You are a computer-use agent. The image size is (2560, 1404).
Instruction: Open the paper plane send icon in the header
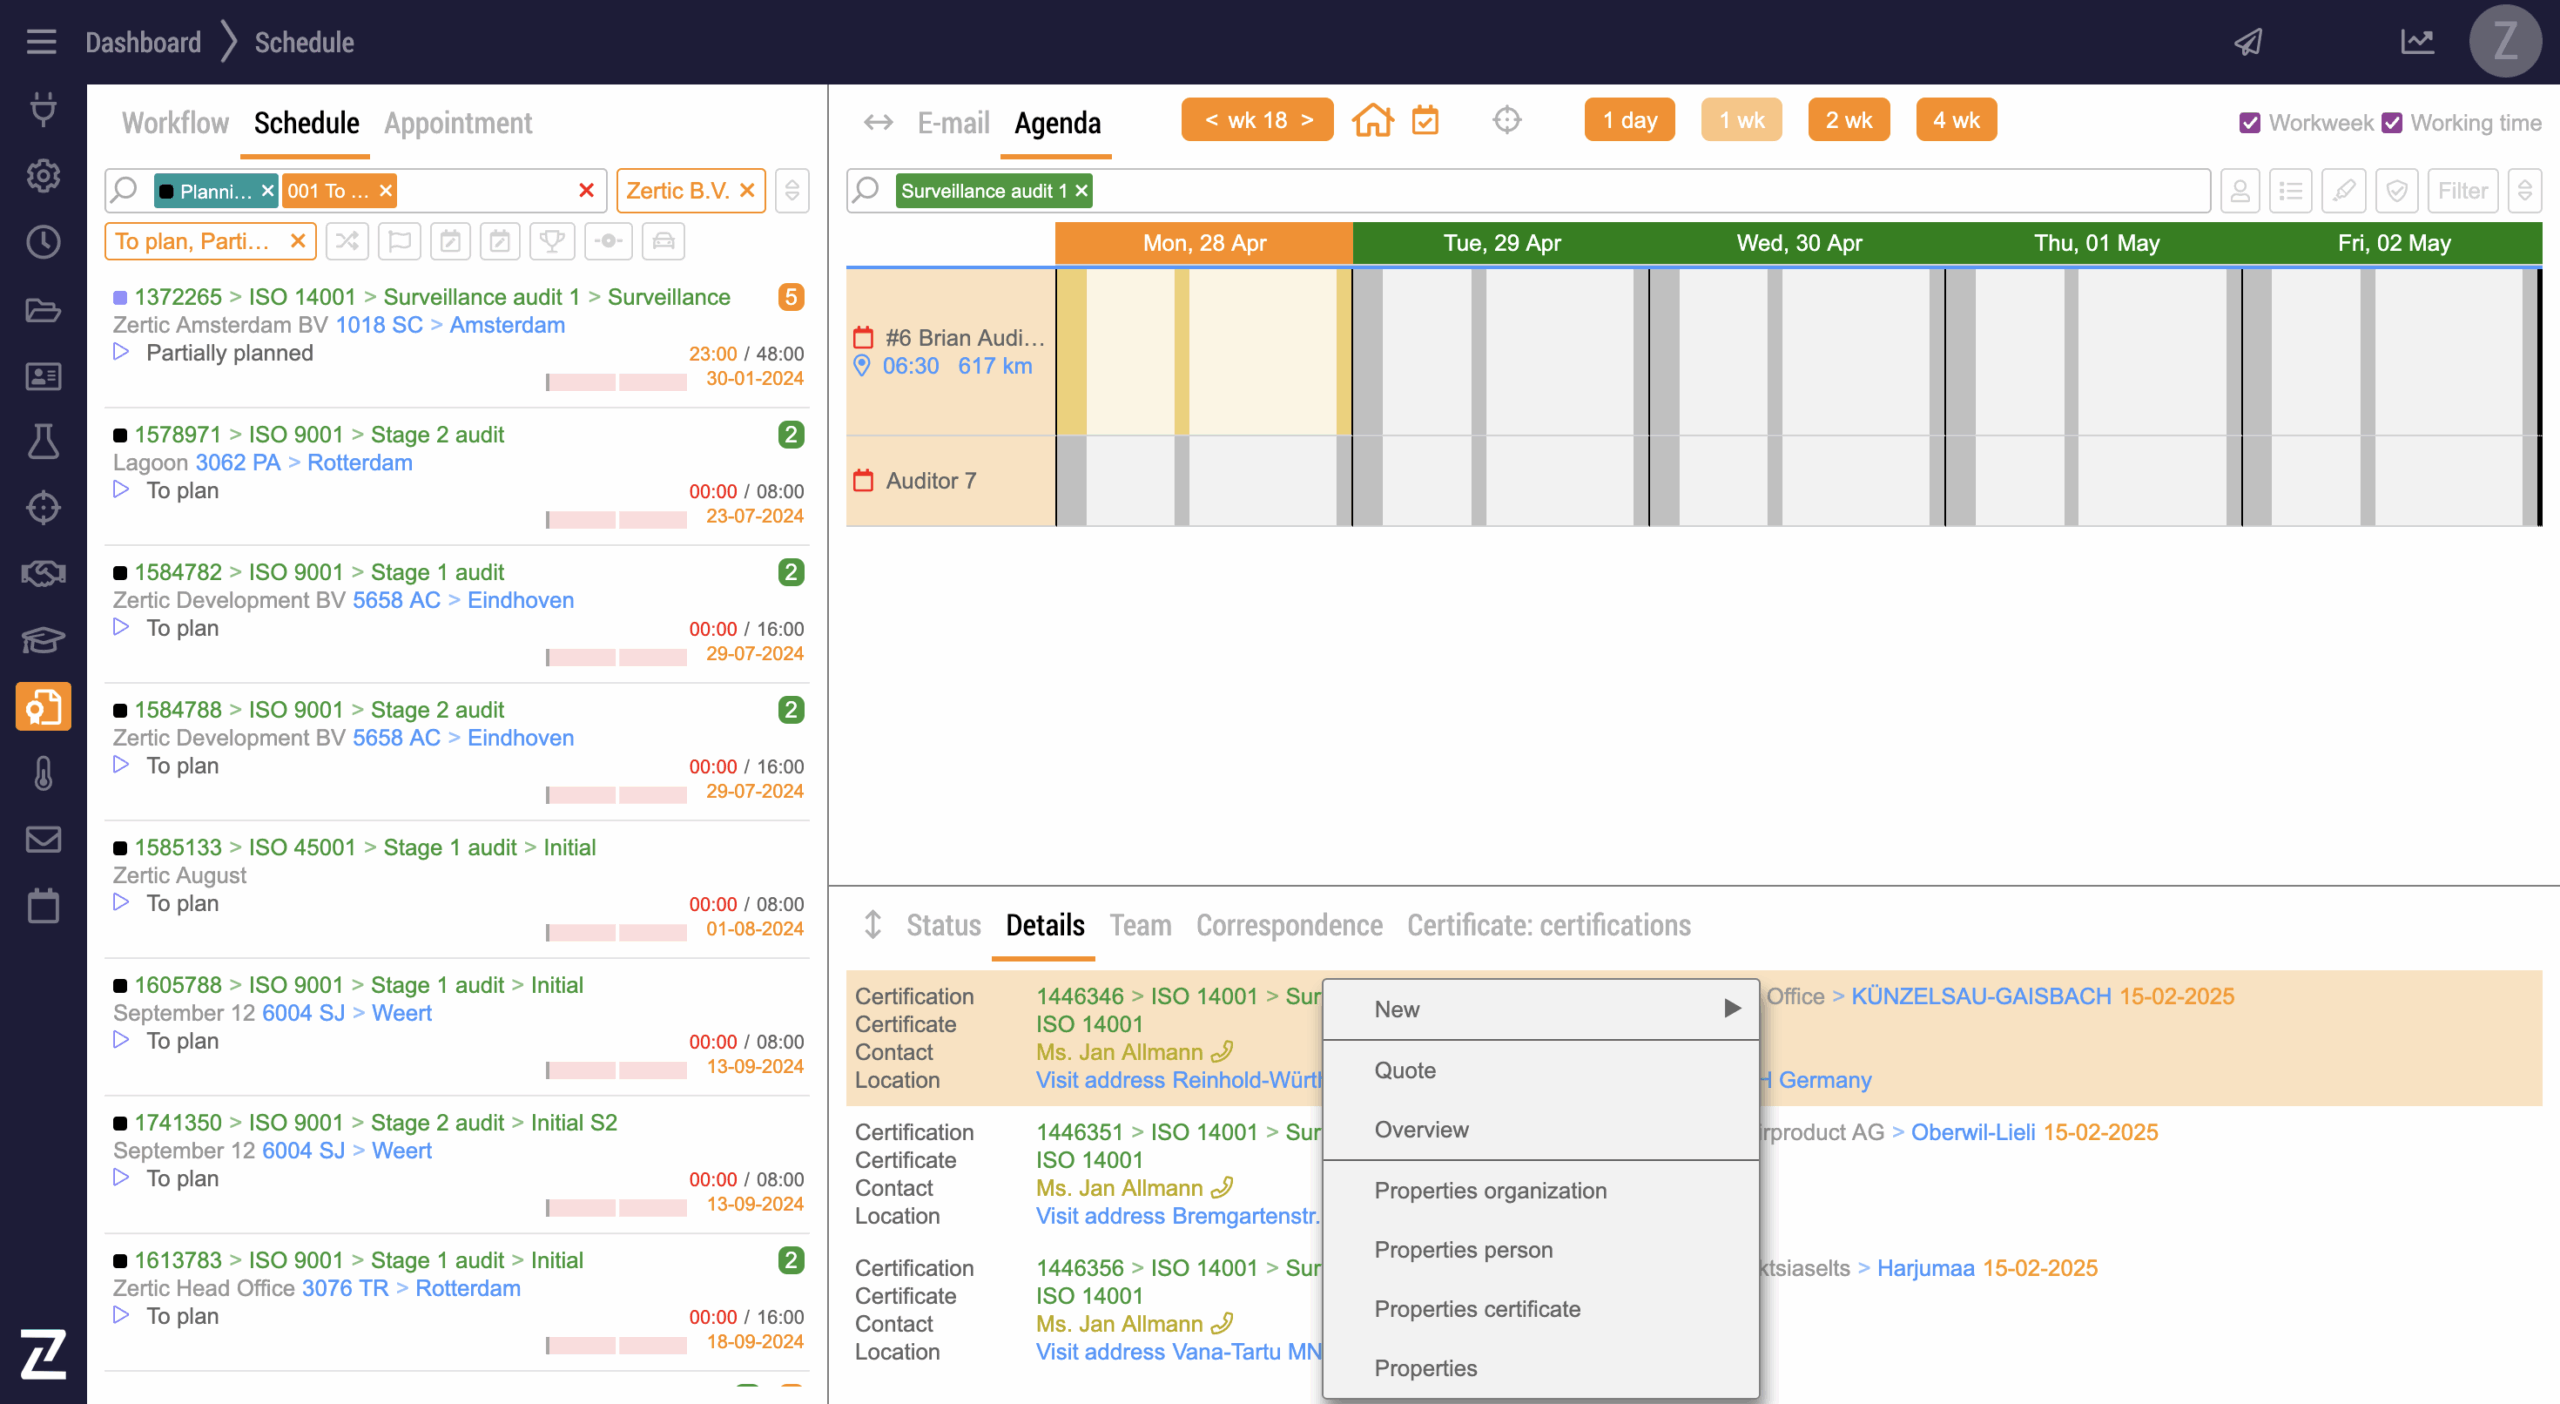point(2248,42)
